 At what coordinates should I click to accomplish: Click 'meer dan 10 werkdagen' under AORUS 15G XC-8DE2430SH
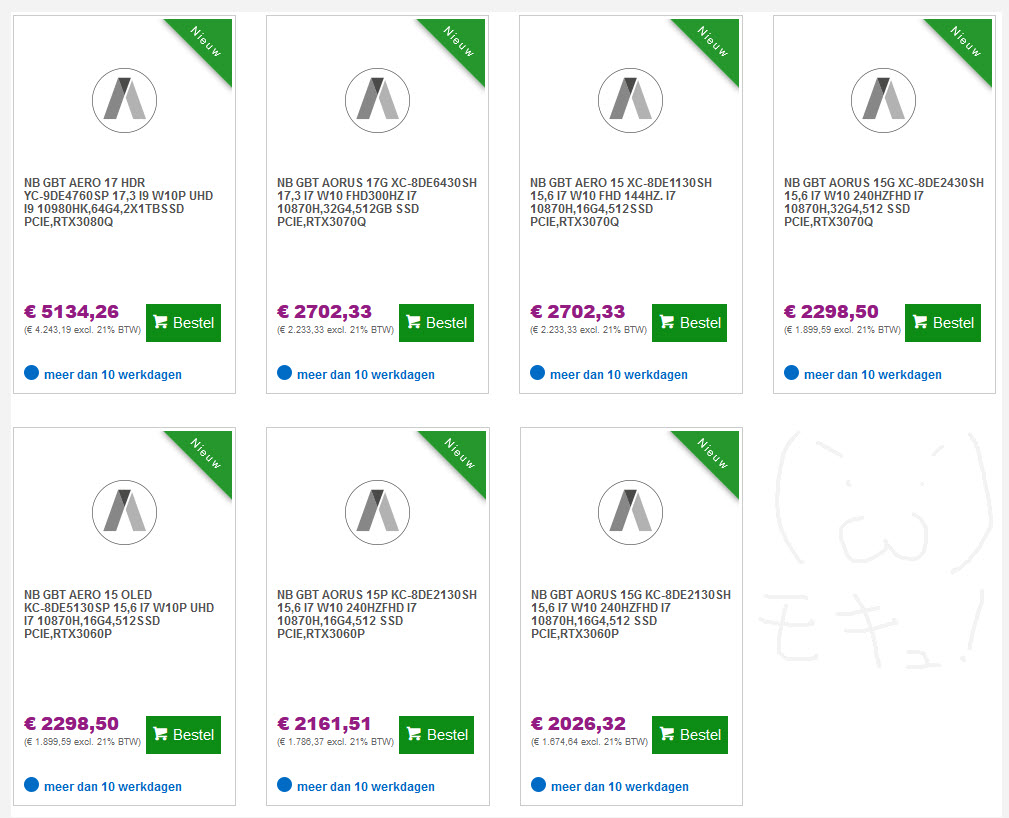[x=873, y=375]
